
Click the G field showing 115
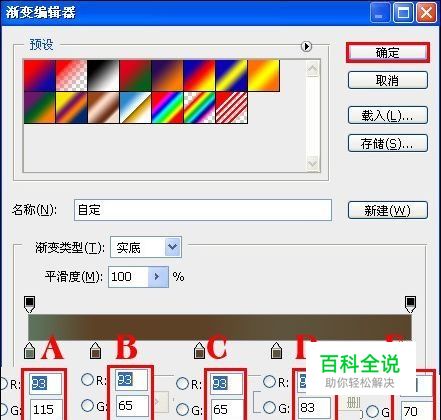tap(46, 409)
